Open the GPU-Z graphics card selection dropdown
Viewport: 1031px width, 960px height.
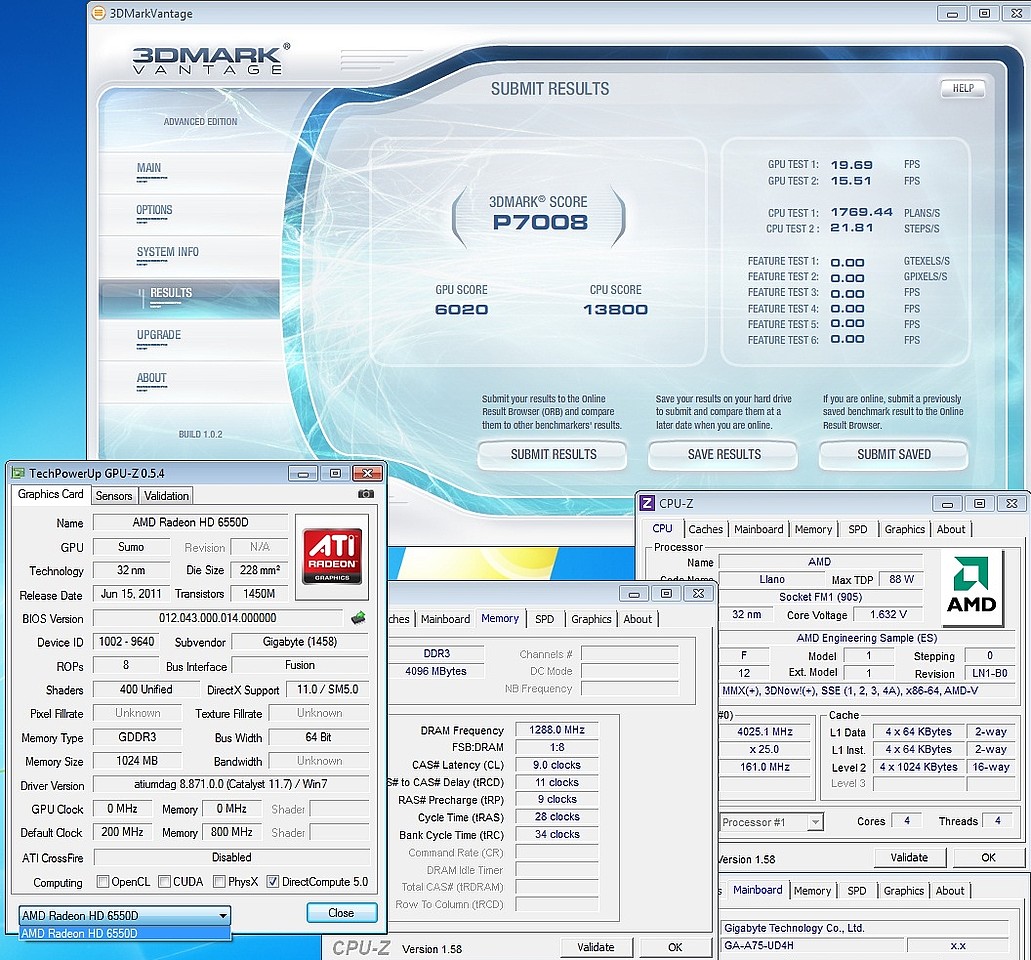coord(125,915)
